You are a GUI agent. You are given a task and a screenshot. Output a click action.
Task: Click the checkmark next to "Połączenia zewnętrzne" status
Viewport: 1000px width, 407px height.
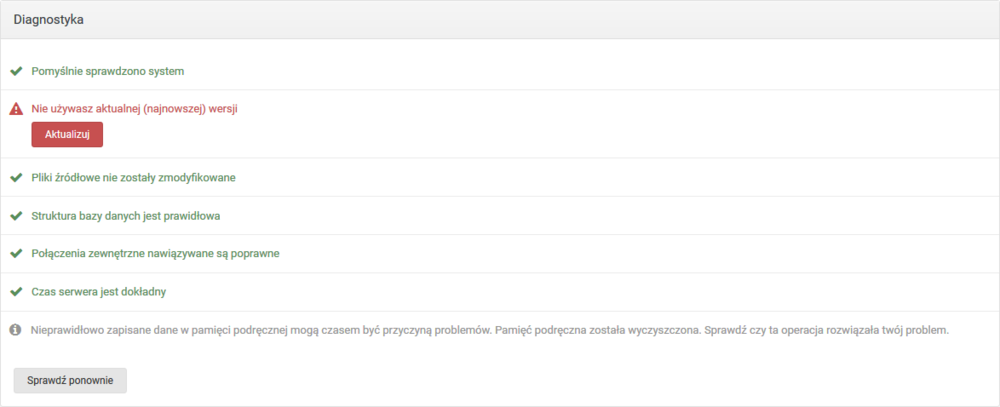coord(15,254)
